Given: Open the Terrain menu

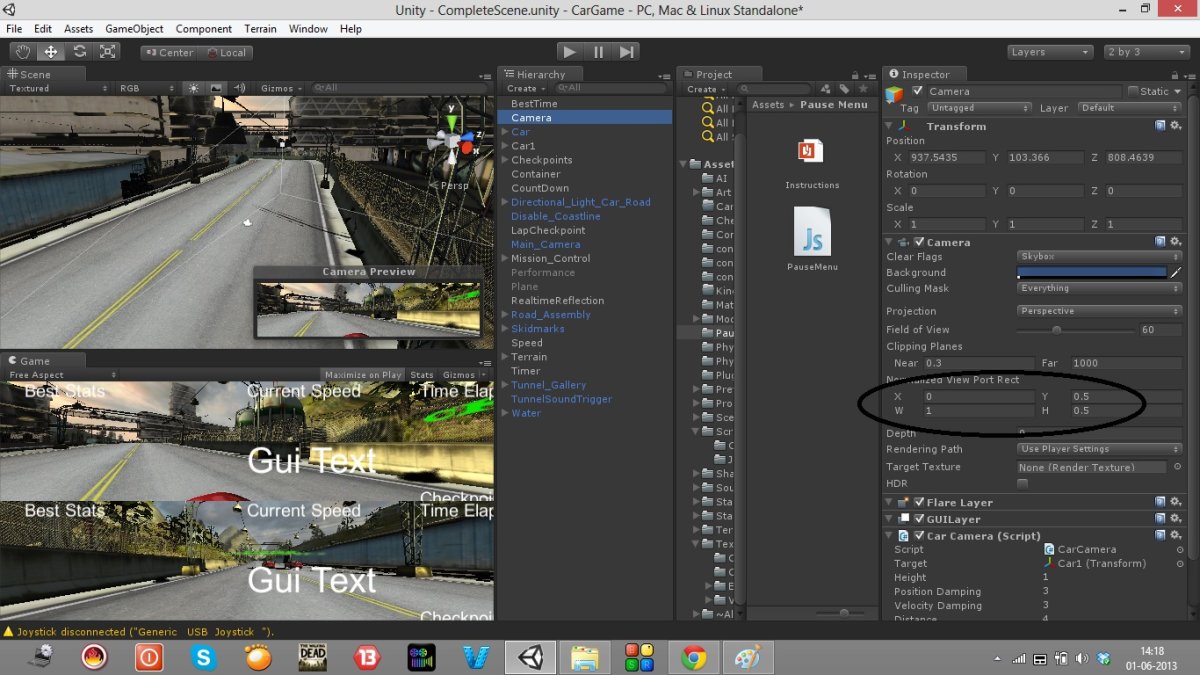Looking at the screenshot, I should click(x=261, y=29).
